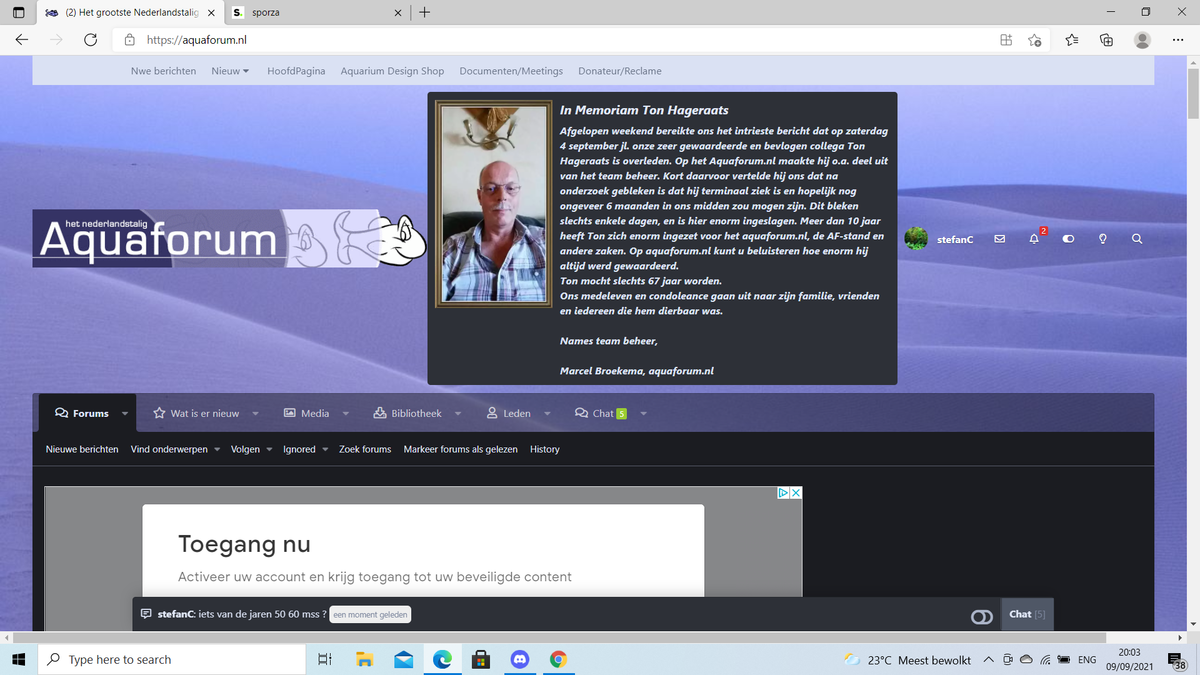
Task: Click the Windows taskbar search field
Action: pos(170,660)
